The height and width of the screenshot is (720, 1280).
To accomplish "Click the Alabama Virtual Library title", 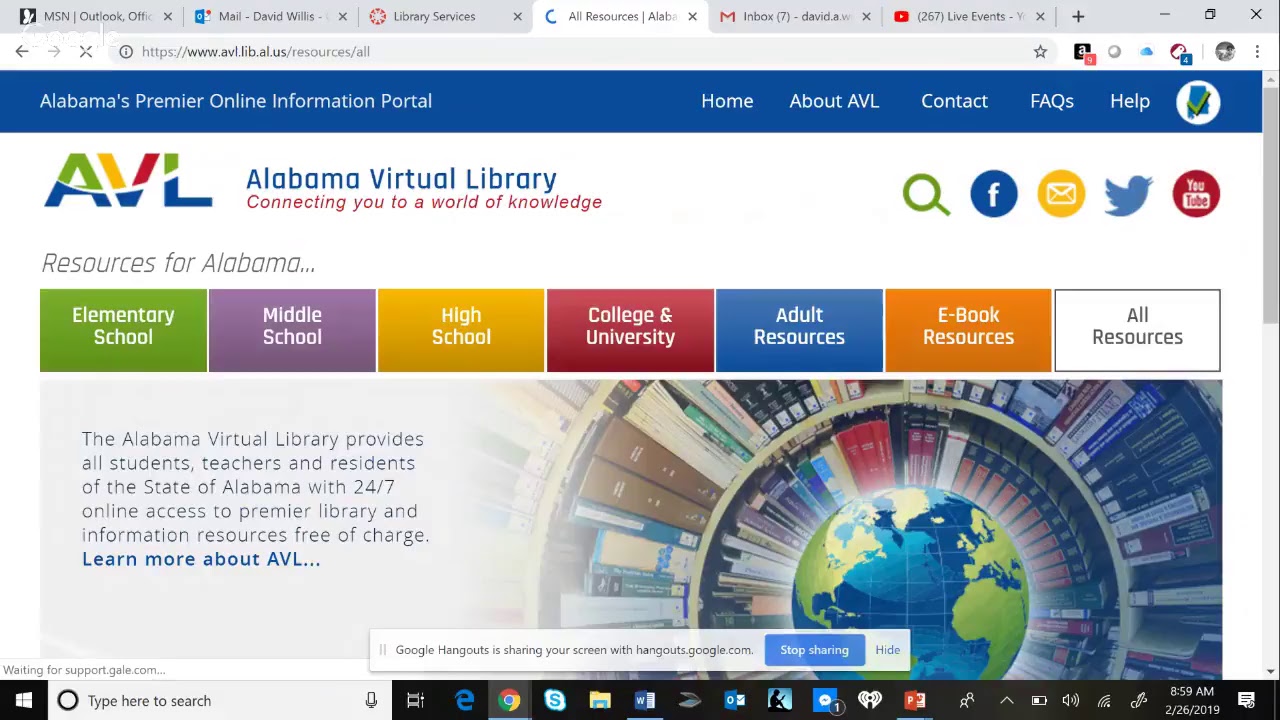I will [x=401, y=179].
